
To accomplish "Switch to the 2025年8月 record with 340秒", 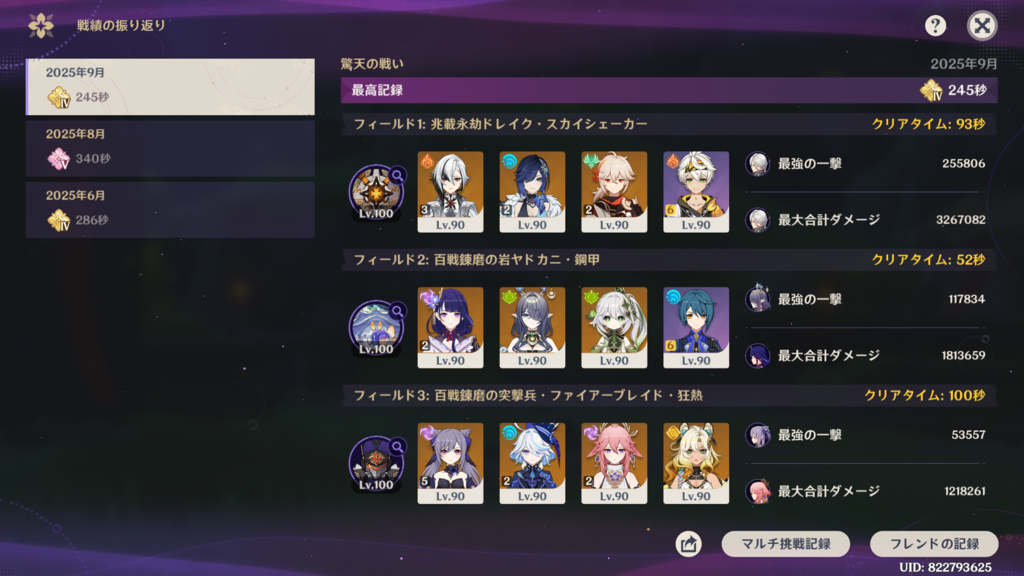I will point(170,148).
